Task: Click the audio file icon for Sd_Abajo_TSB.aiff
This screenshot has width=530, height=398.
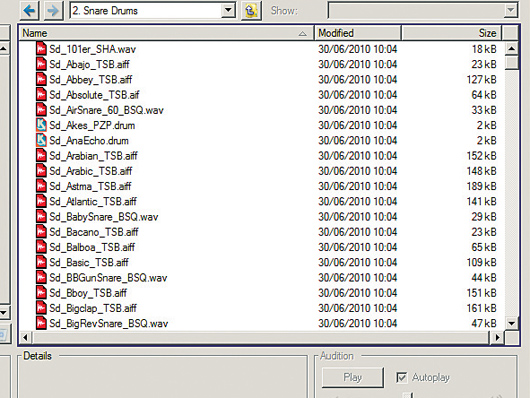Action: pyautogui.click(x=41, y=64)
